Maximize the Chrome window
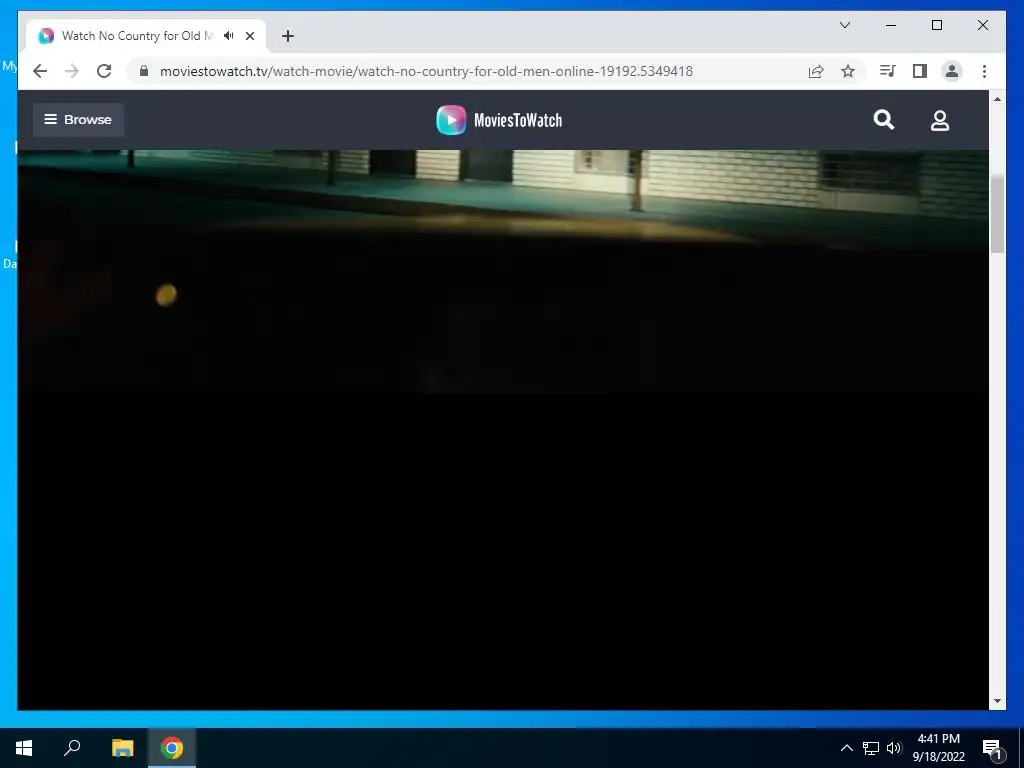 coord(936,25)
